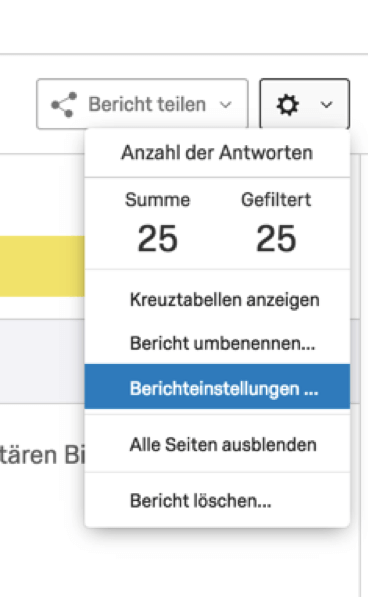Viewport: 368px width, 597px height.
Task: Click the Gefiltert count of 25
Action: [276, 239]
